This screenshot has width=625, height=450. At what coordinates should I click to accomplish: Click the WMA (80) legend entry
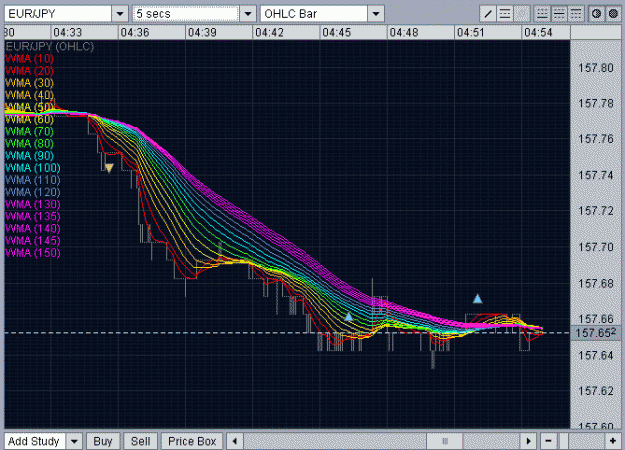[29, 143]
